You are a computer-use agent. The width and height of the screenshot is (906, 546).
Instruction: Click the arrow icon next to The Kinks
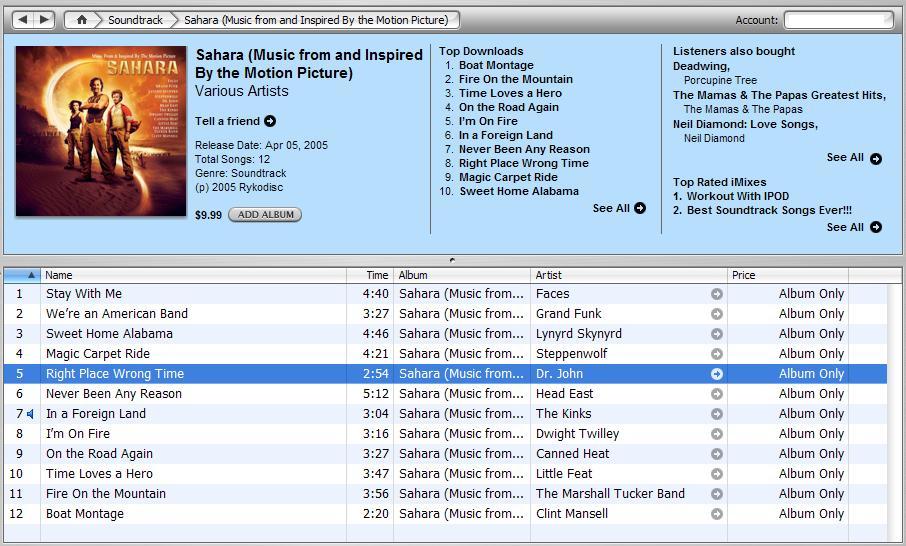(716, 414)
